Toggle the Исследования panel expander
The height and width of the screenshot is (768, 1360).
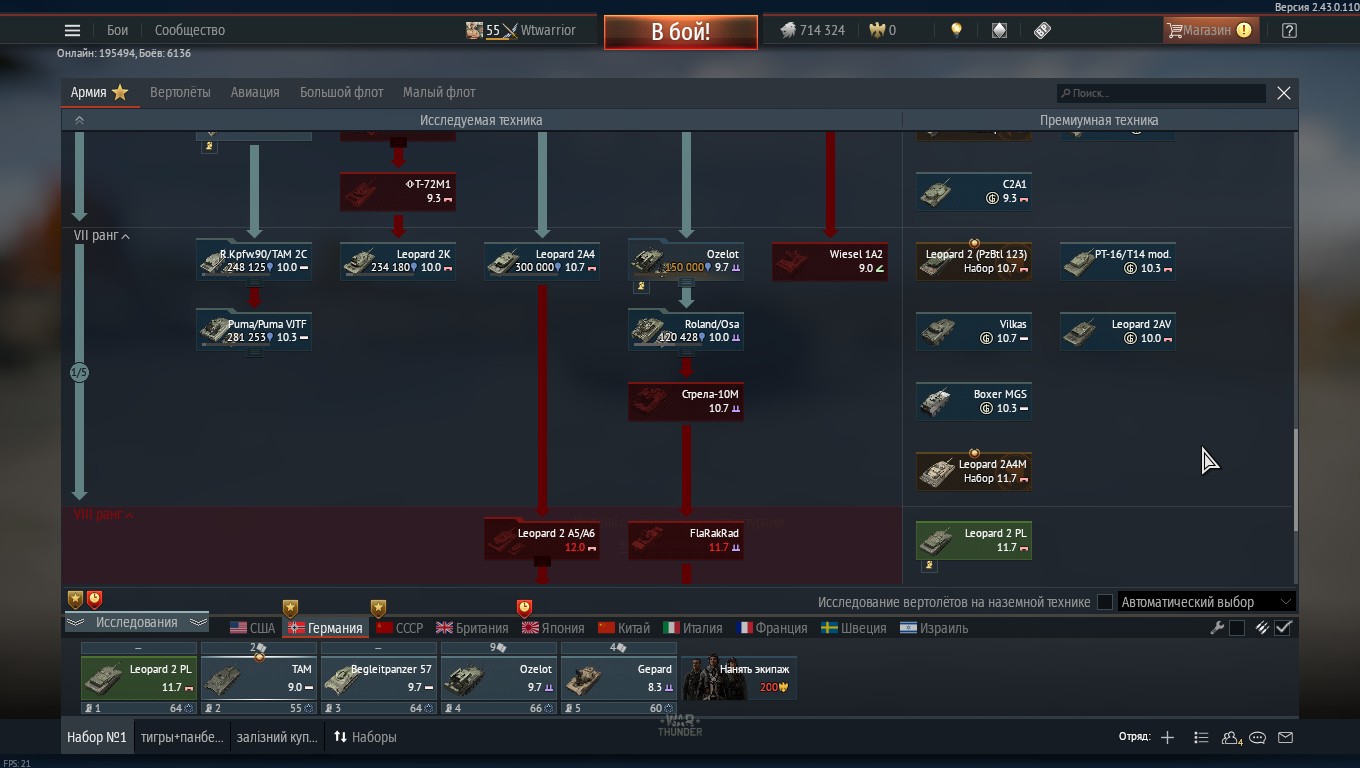(136, 622)
